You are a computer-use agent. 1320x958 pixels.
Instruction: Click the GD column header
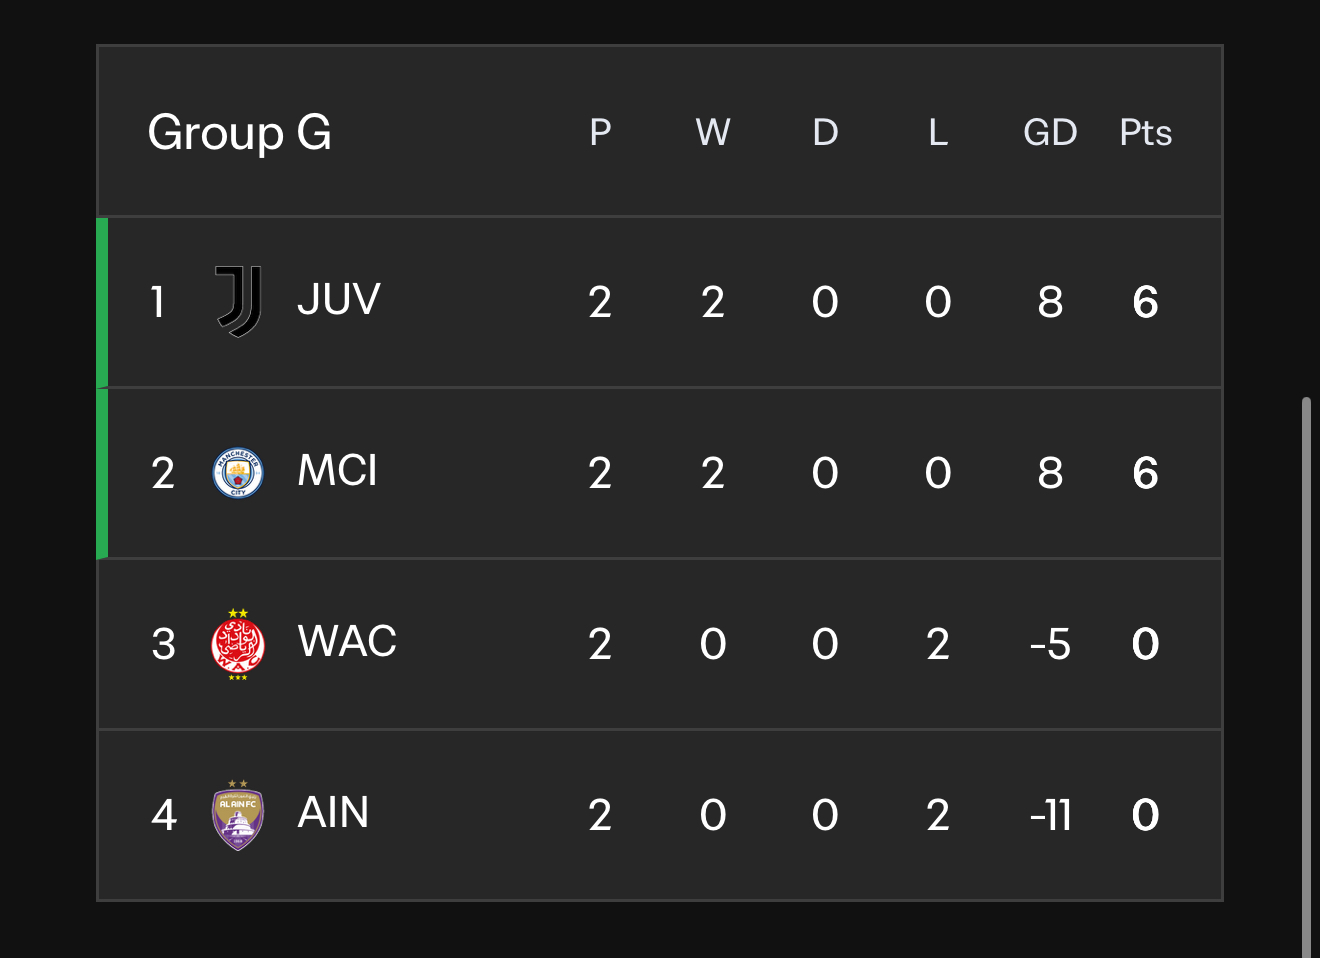(x=1050, y=132)
